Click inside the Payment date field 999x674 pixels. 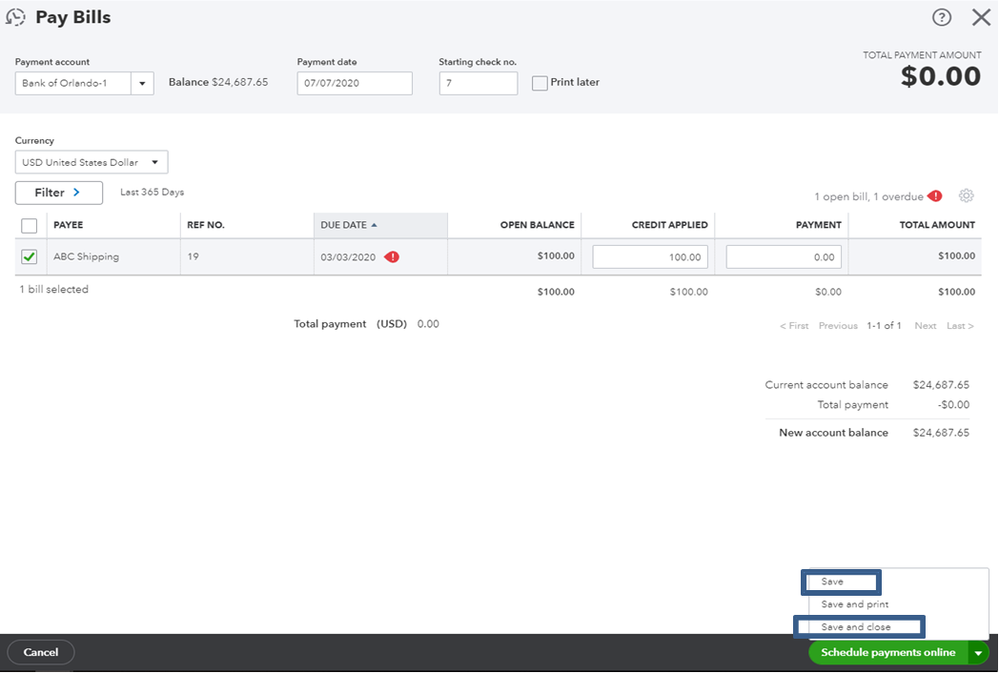[x=352, y=83]
